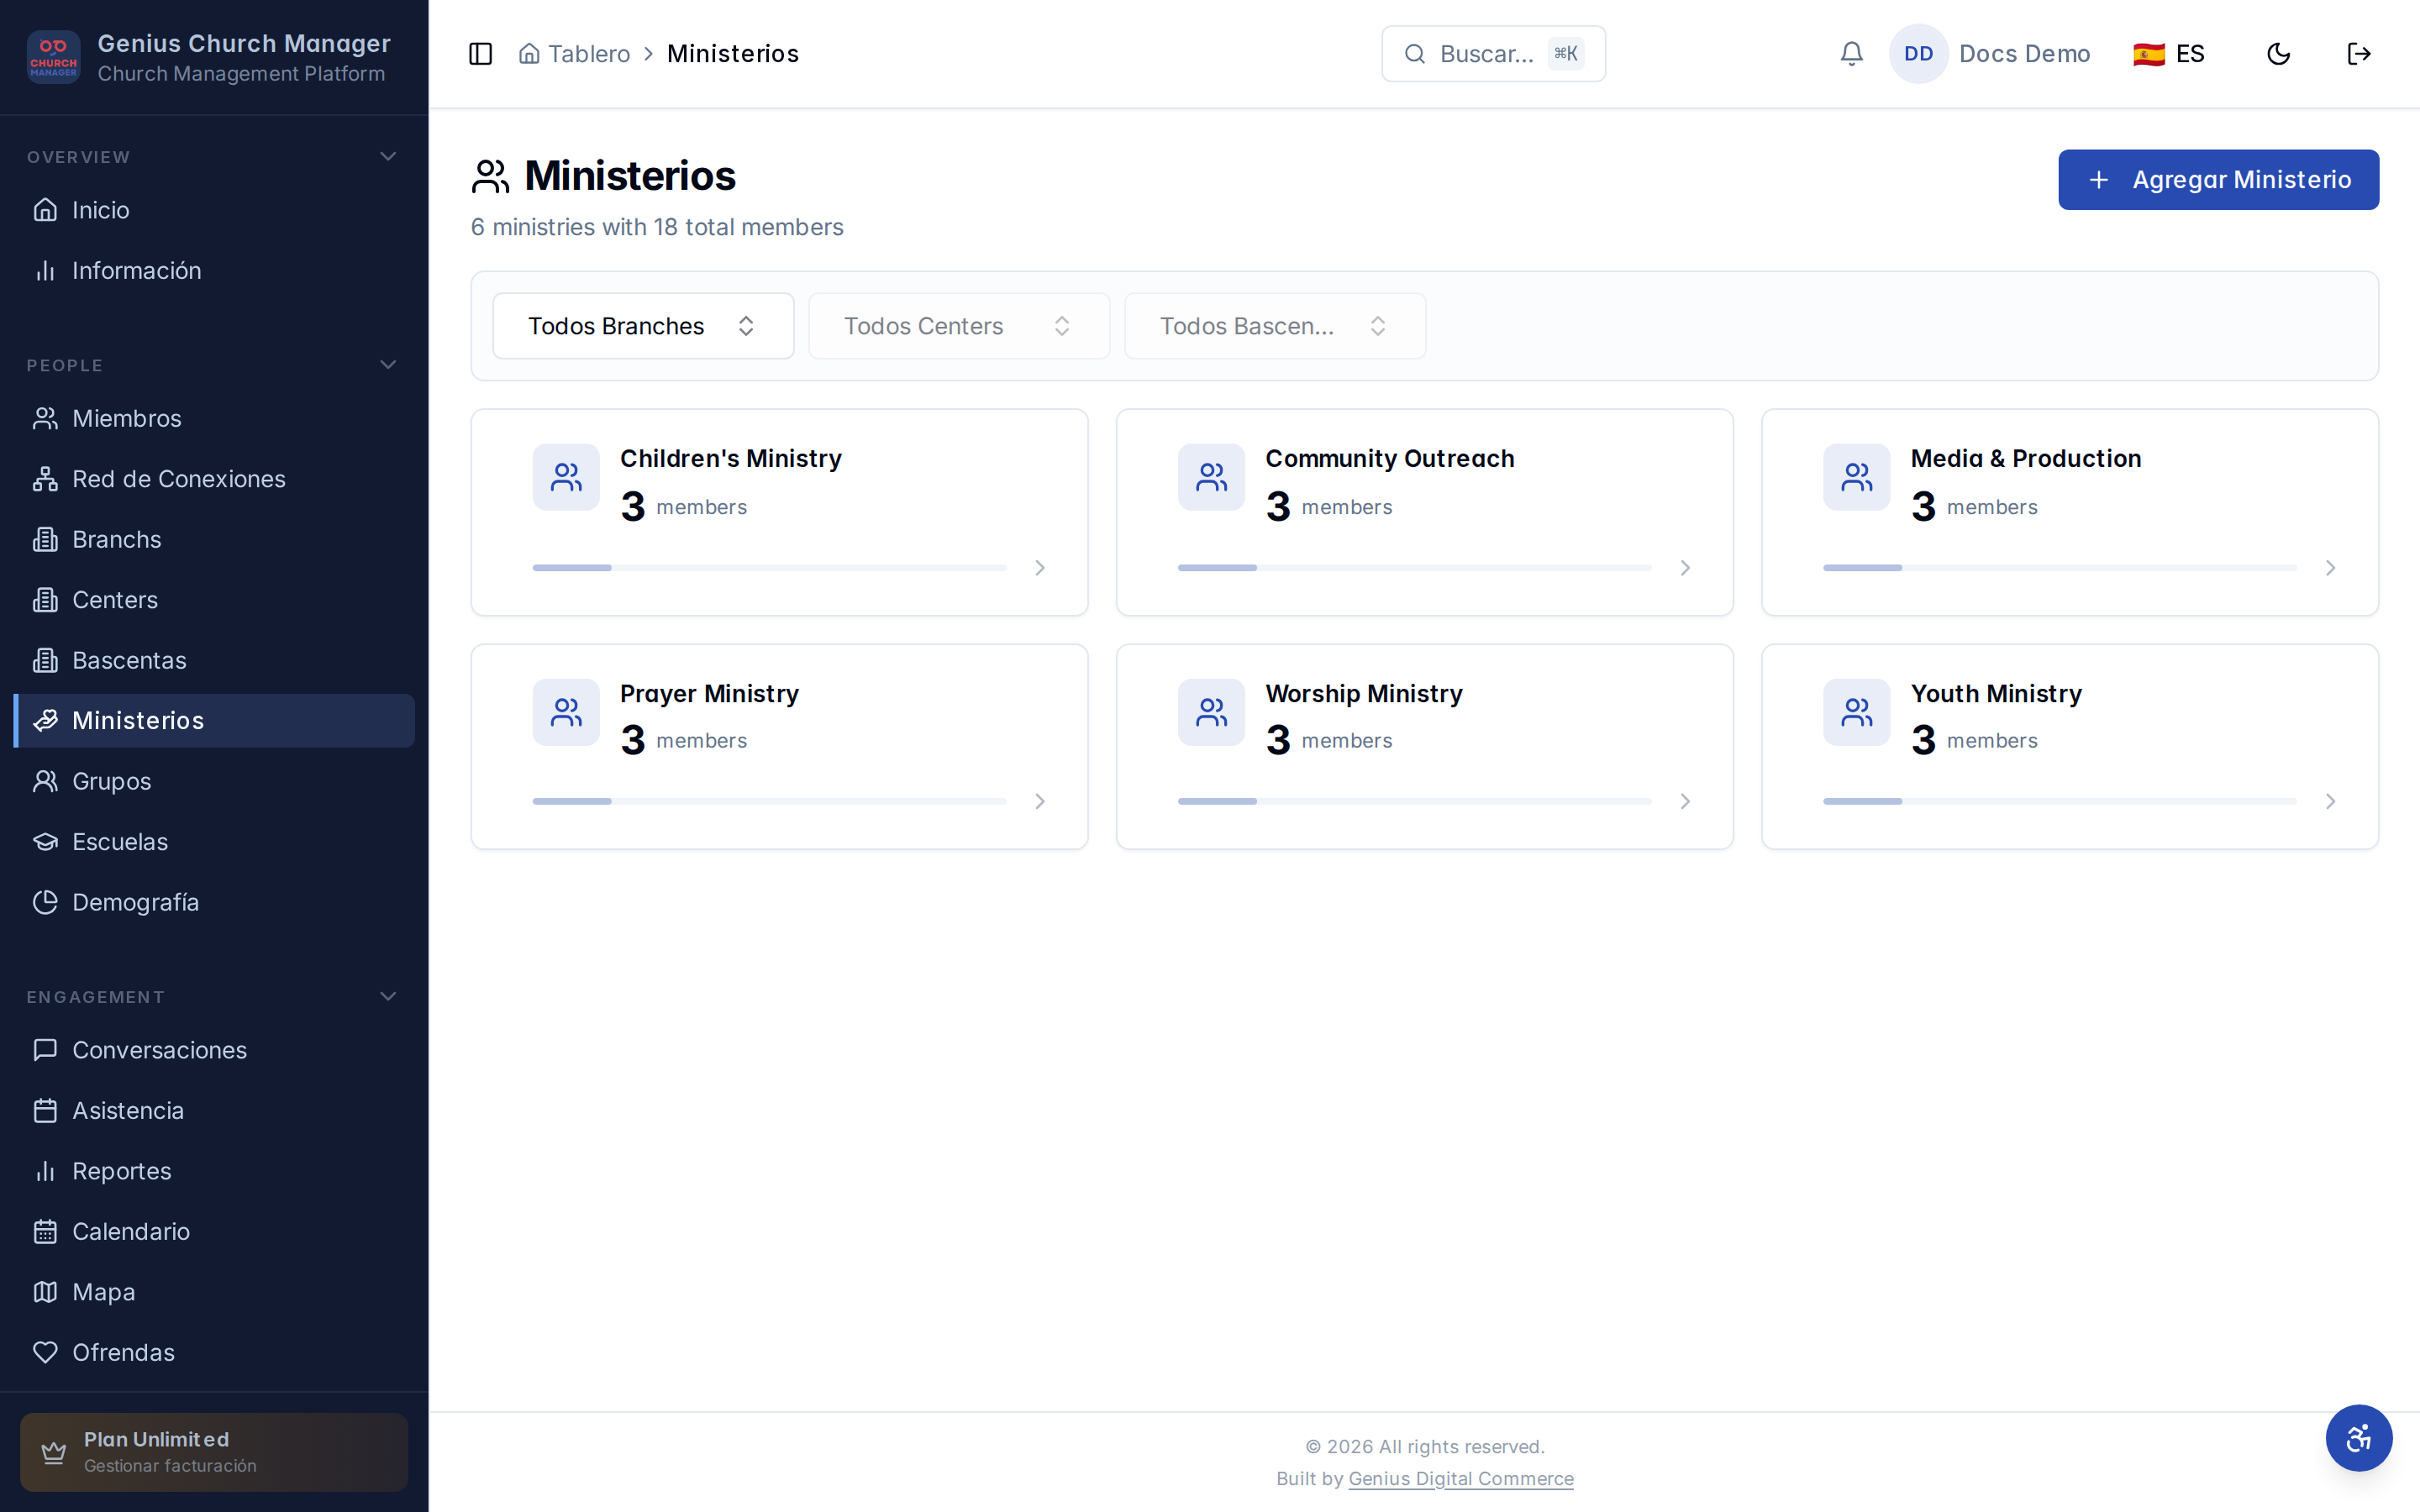
Task: Click Media & Production progress bar
Action: click(x=2059, y=568)
